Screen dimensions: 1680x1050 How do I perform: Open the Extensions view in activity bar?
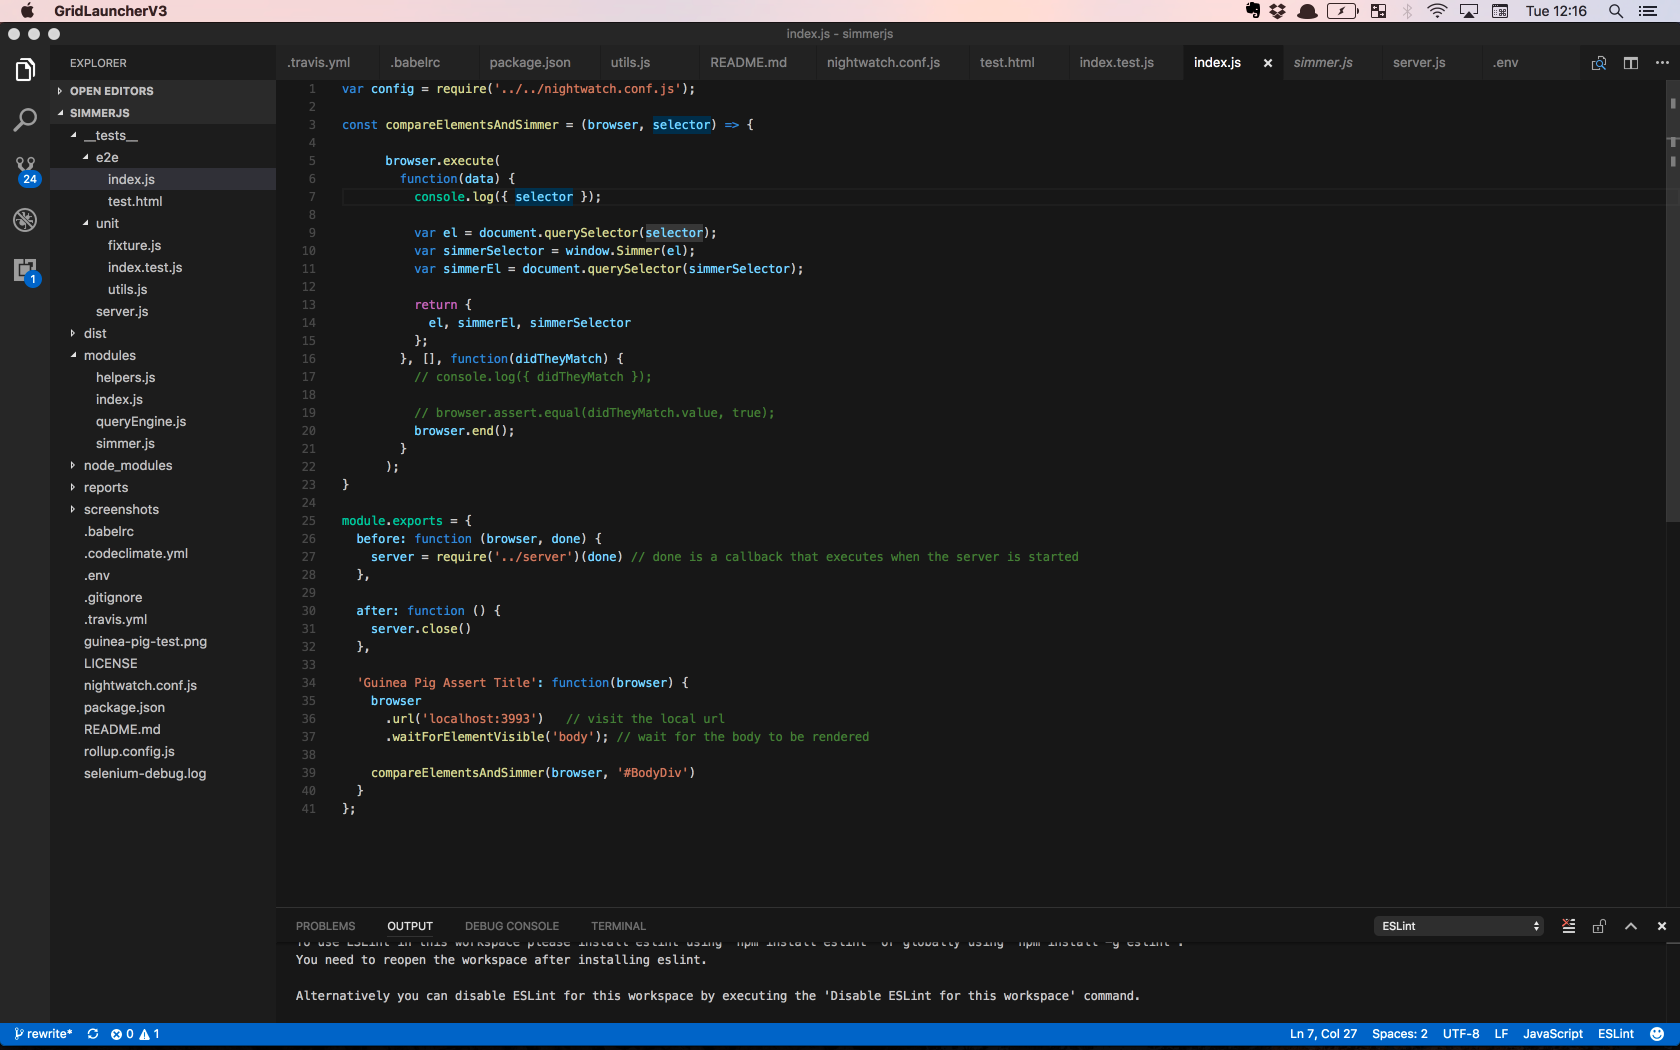tap(25, 271)
